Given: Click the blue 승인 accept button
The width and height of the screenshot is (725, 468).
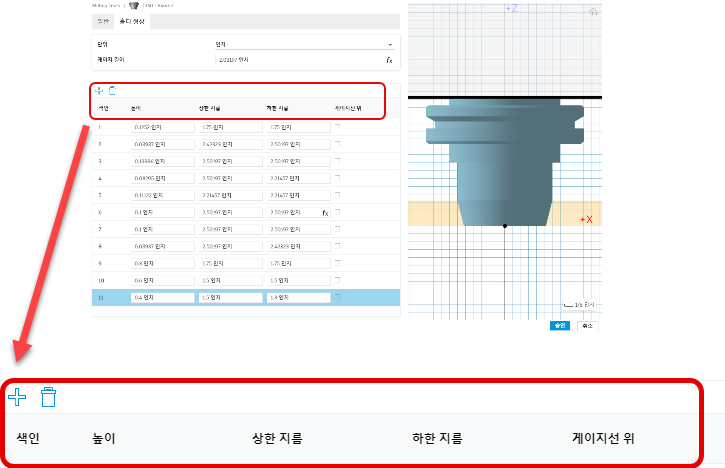Looking at the screenshot, I should point(559,326).
